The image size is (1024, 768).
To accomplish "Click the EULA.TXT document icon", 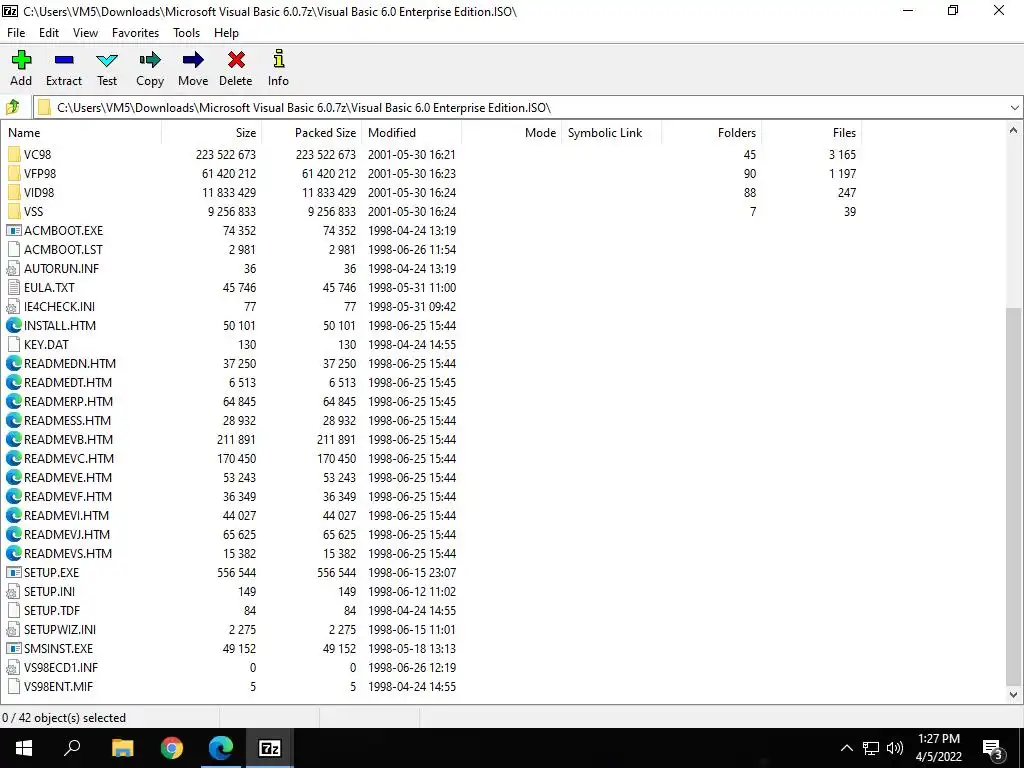I will point(14,287).
